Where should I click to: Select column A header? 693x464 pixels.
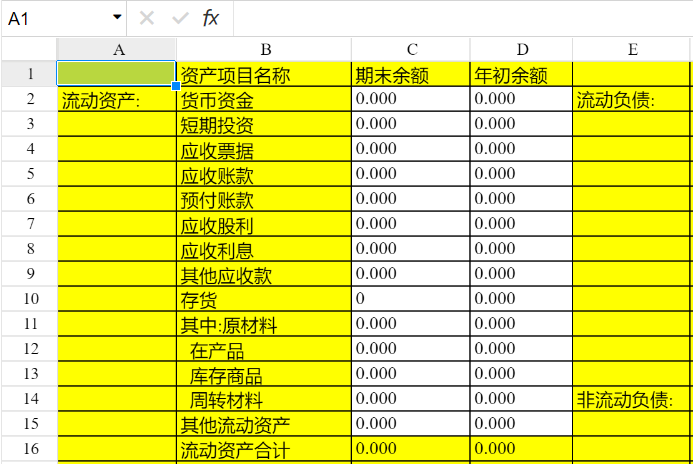117,49
